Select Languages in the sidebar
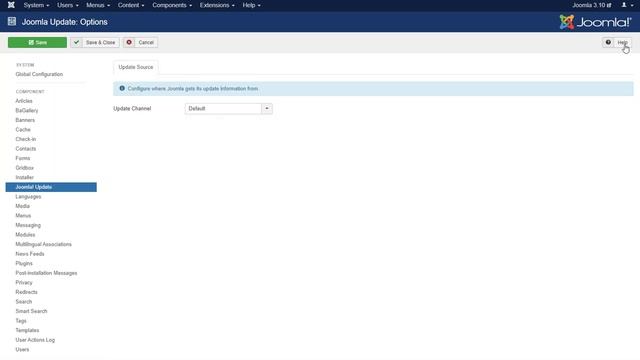Image resolution: width=640 pixels, height=360 pixels. point(28,196)
